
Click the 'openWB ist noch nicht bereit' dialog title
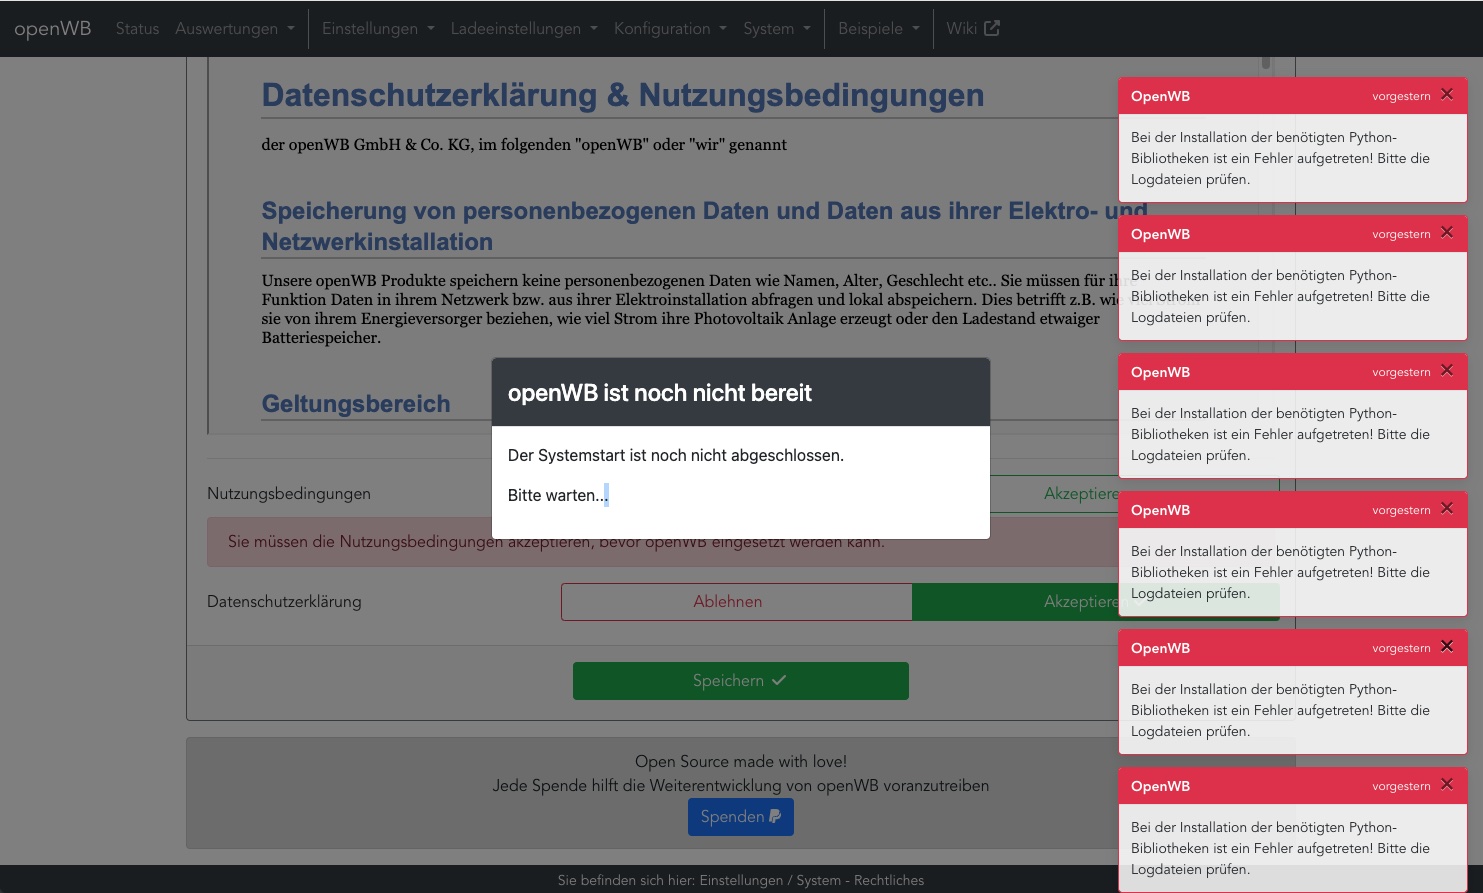[660, 393]
